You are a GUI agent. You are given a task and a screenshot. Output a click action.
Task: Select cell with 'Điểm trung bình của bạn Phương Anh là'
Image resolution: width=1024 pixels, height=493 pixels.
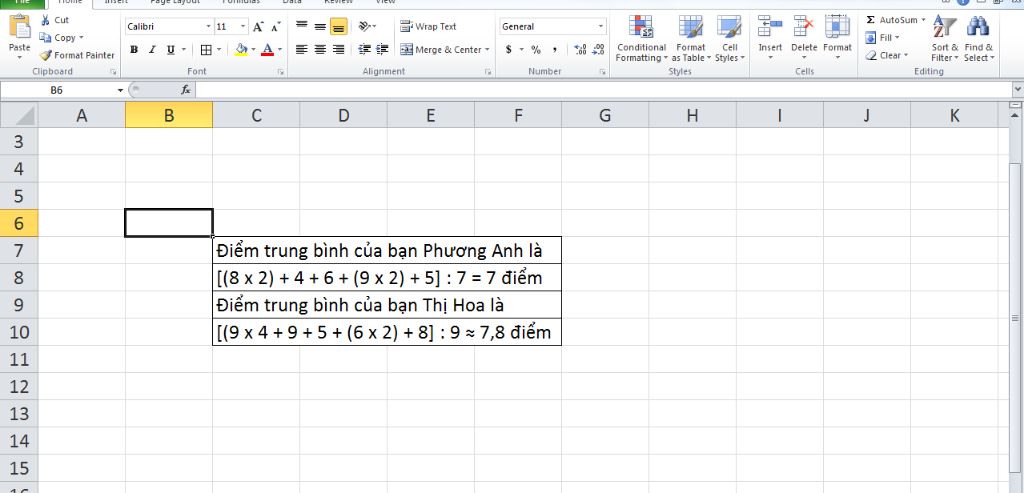point(387,250)
